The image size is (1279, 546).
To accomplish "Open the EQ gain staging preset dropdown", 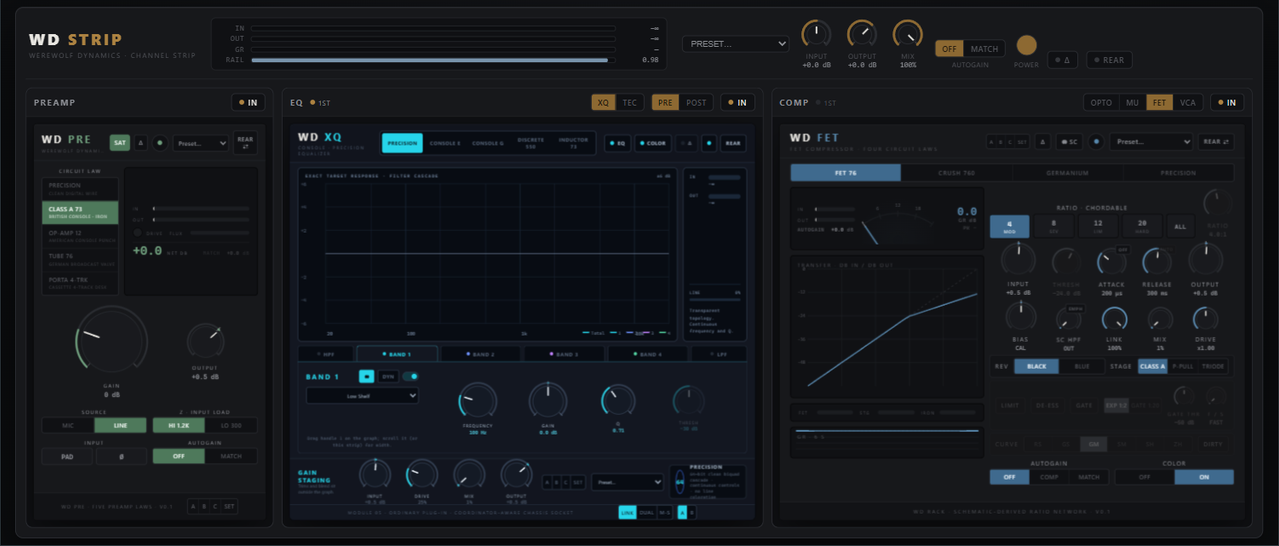I will [x=627, y=482].
